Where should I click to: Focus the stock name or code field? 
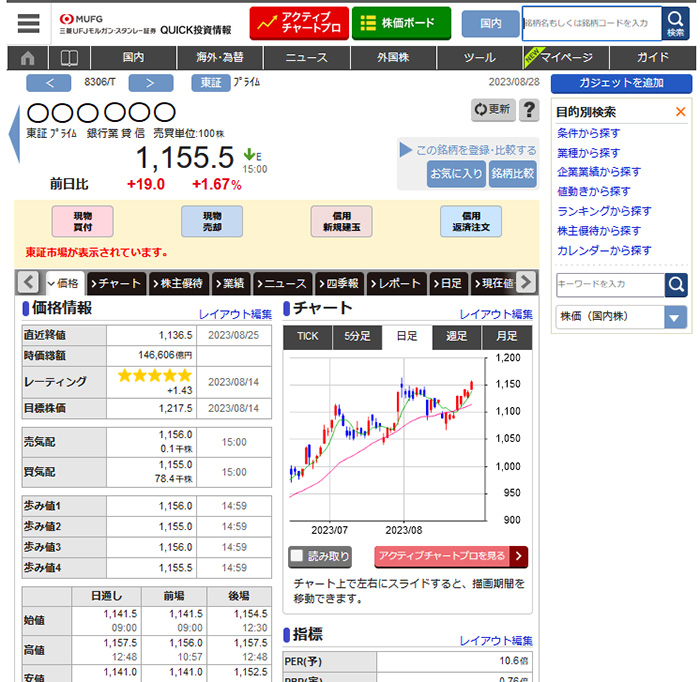[592, 23]
